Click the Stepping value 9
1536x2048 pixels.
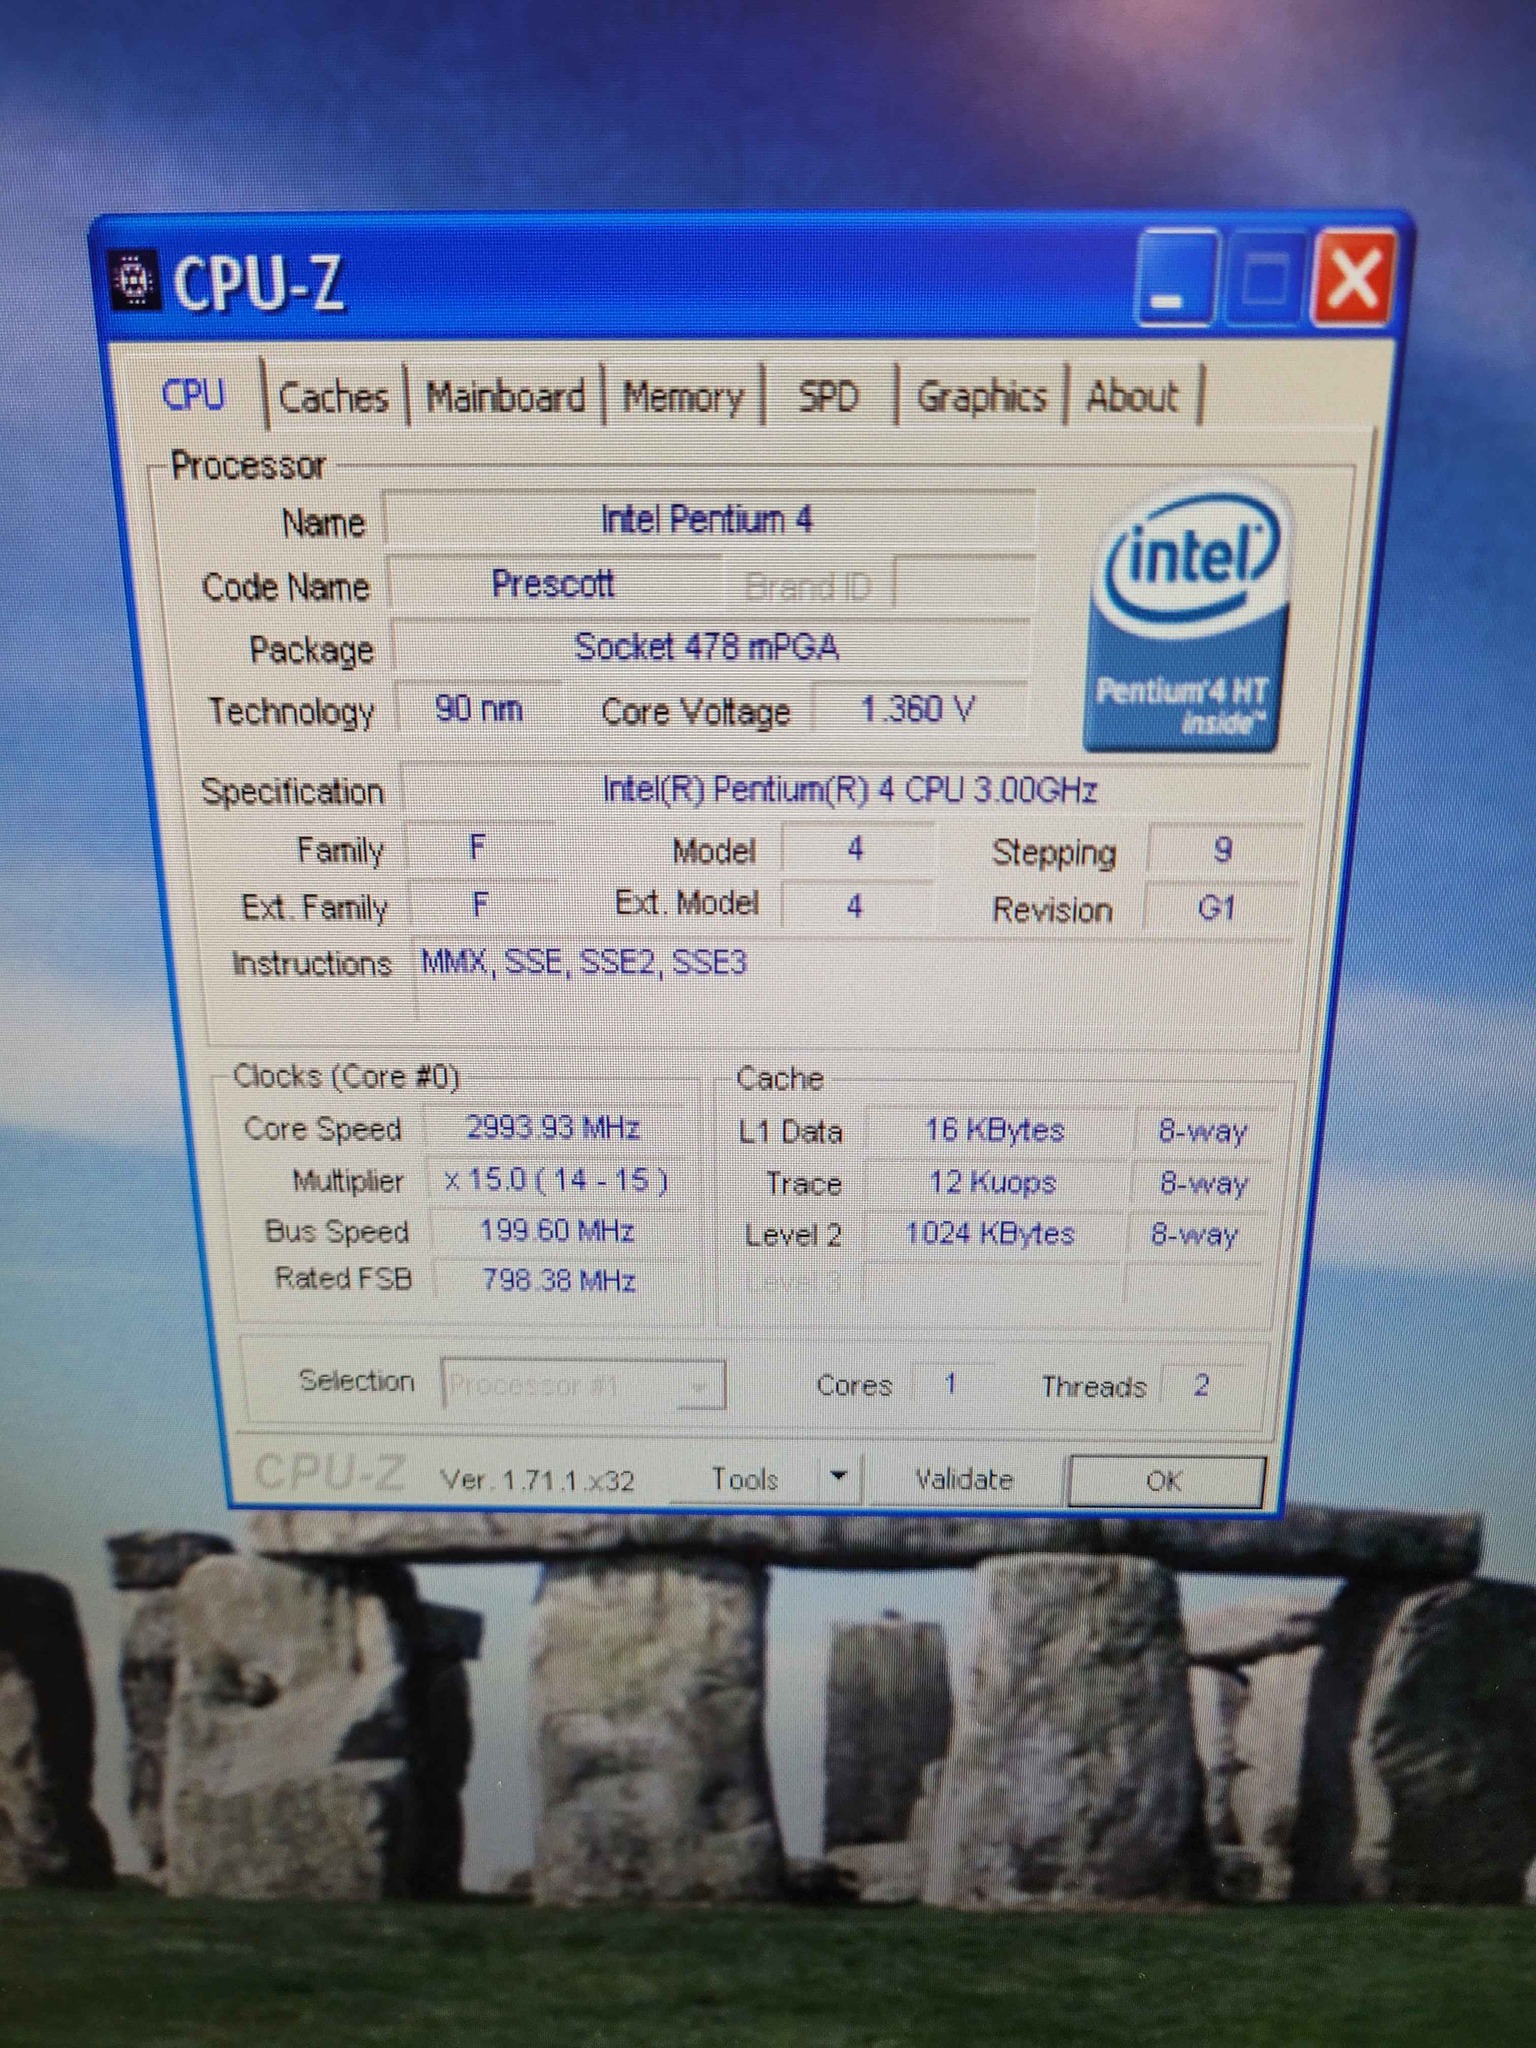click(x=1223, y=851)
